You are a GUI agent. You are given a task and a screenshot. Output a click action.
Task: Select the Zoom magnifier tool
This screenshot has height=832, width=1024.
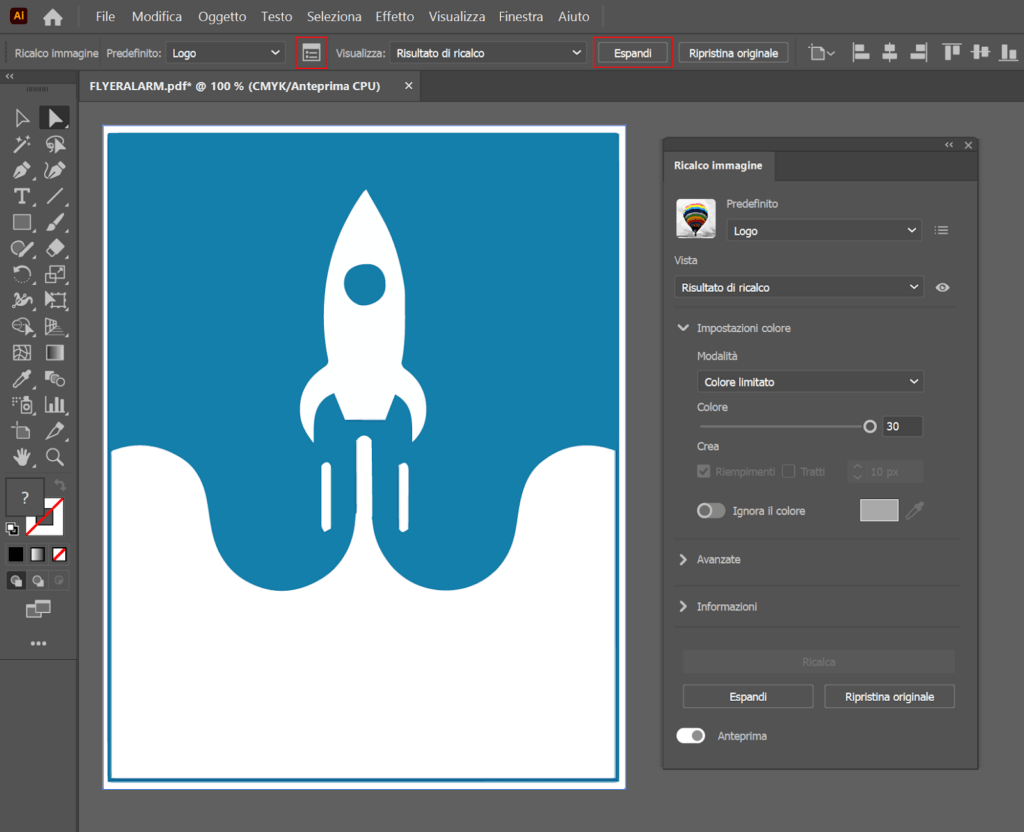(x=55, y=457)
